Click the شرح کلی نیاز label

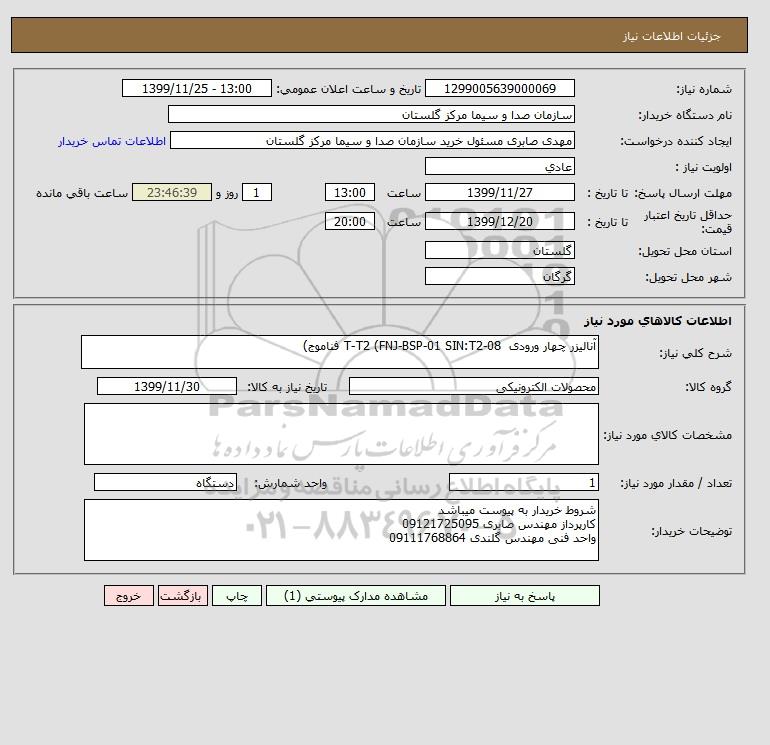695,353
